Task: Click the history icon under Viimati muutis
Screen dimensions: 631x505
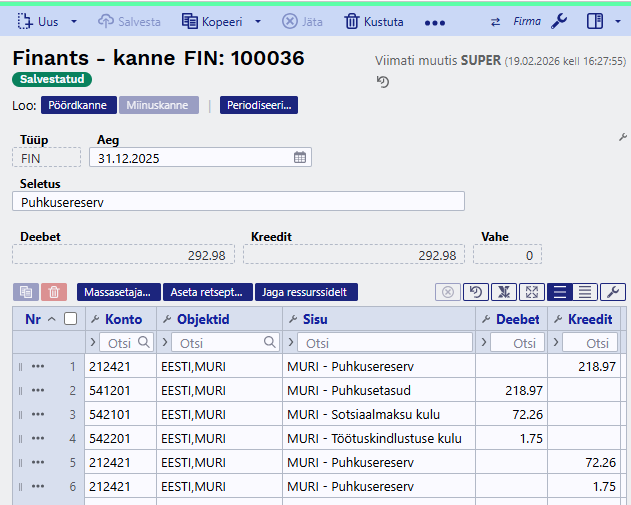Action: coord(383,81)
